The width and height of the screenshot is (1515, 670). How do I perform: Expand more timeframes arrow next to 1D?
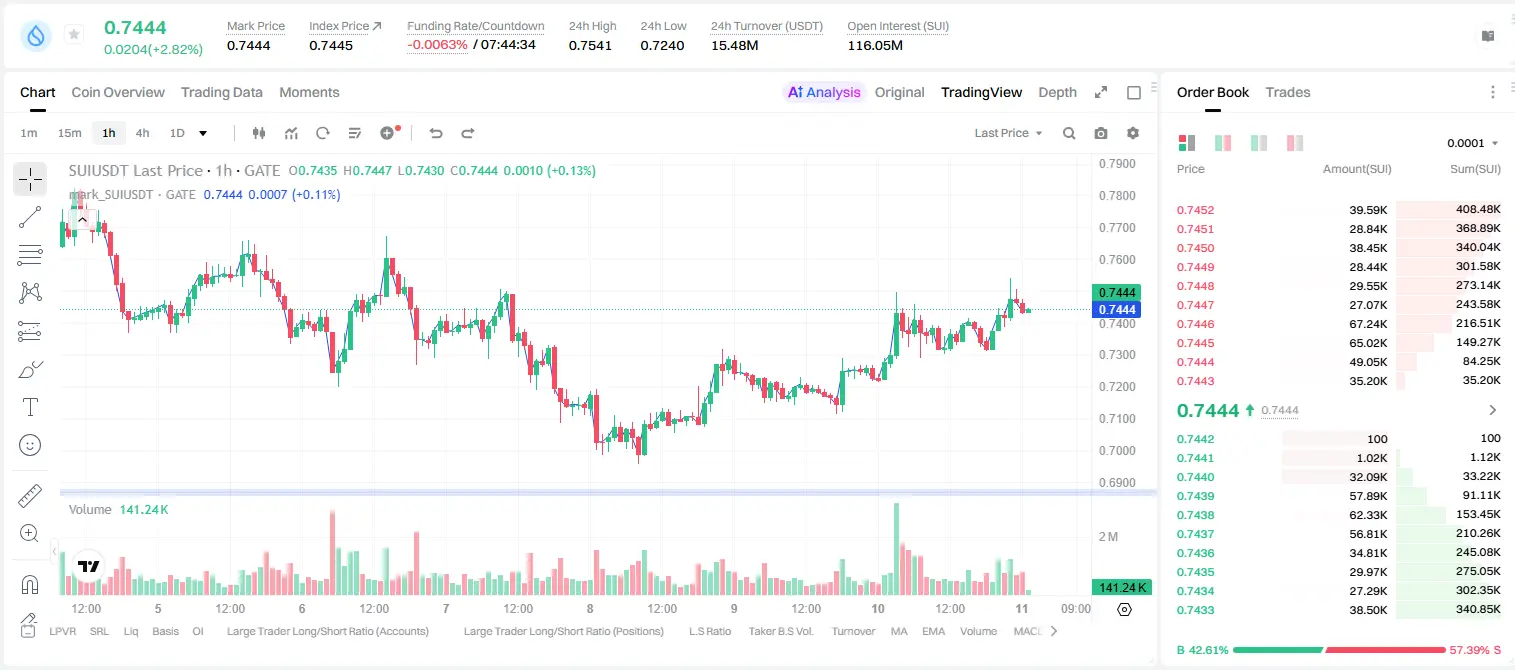coord(203,133)
